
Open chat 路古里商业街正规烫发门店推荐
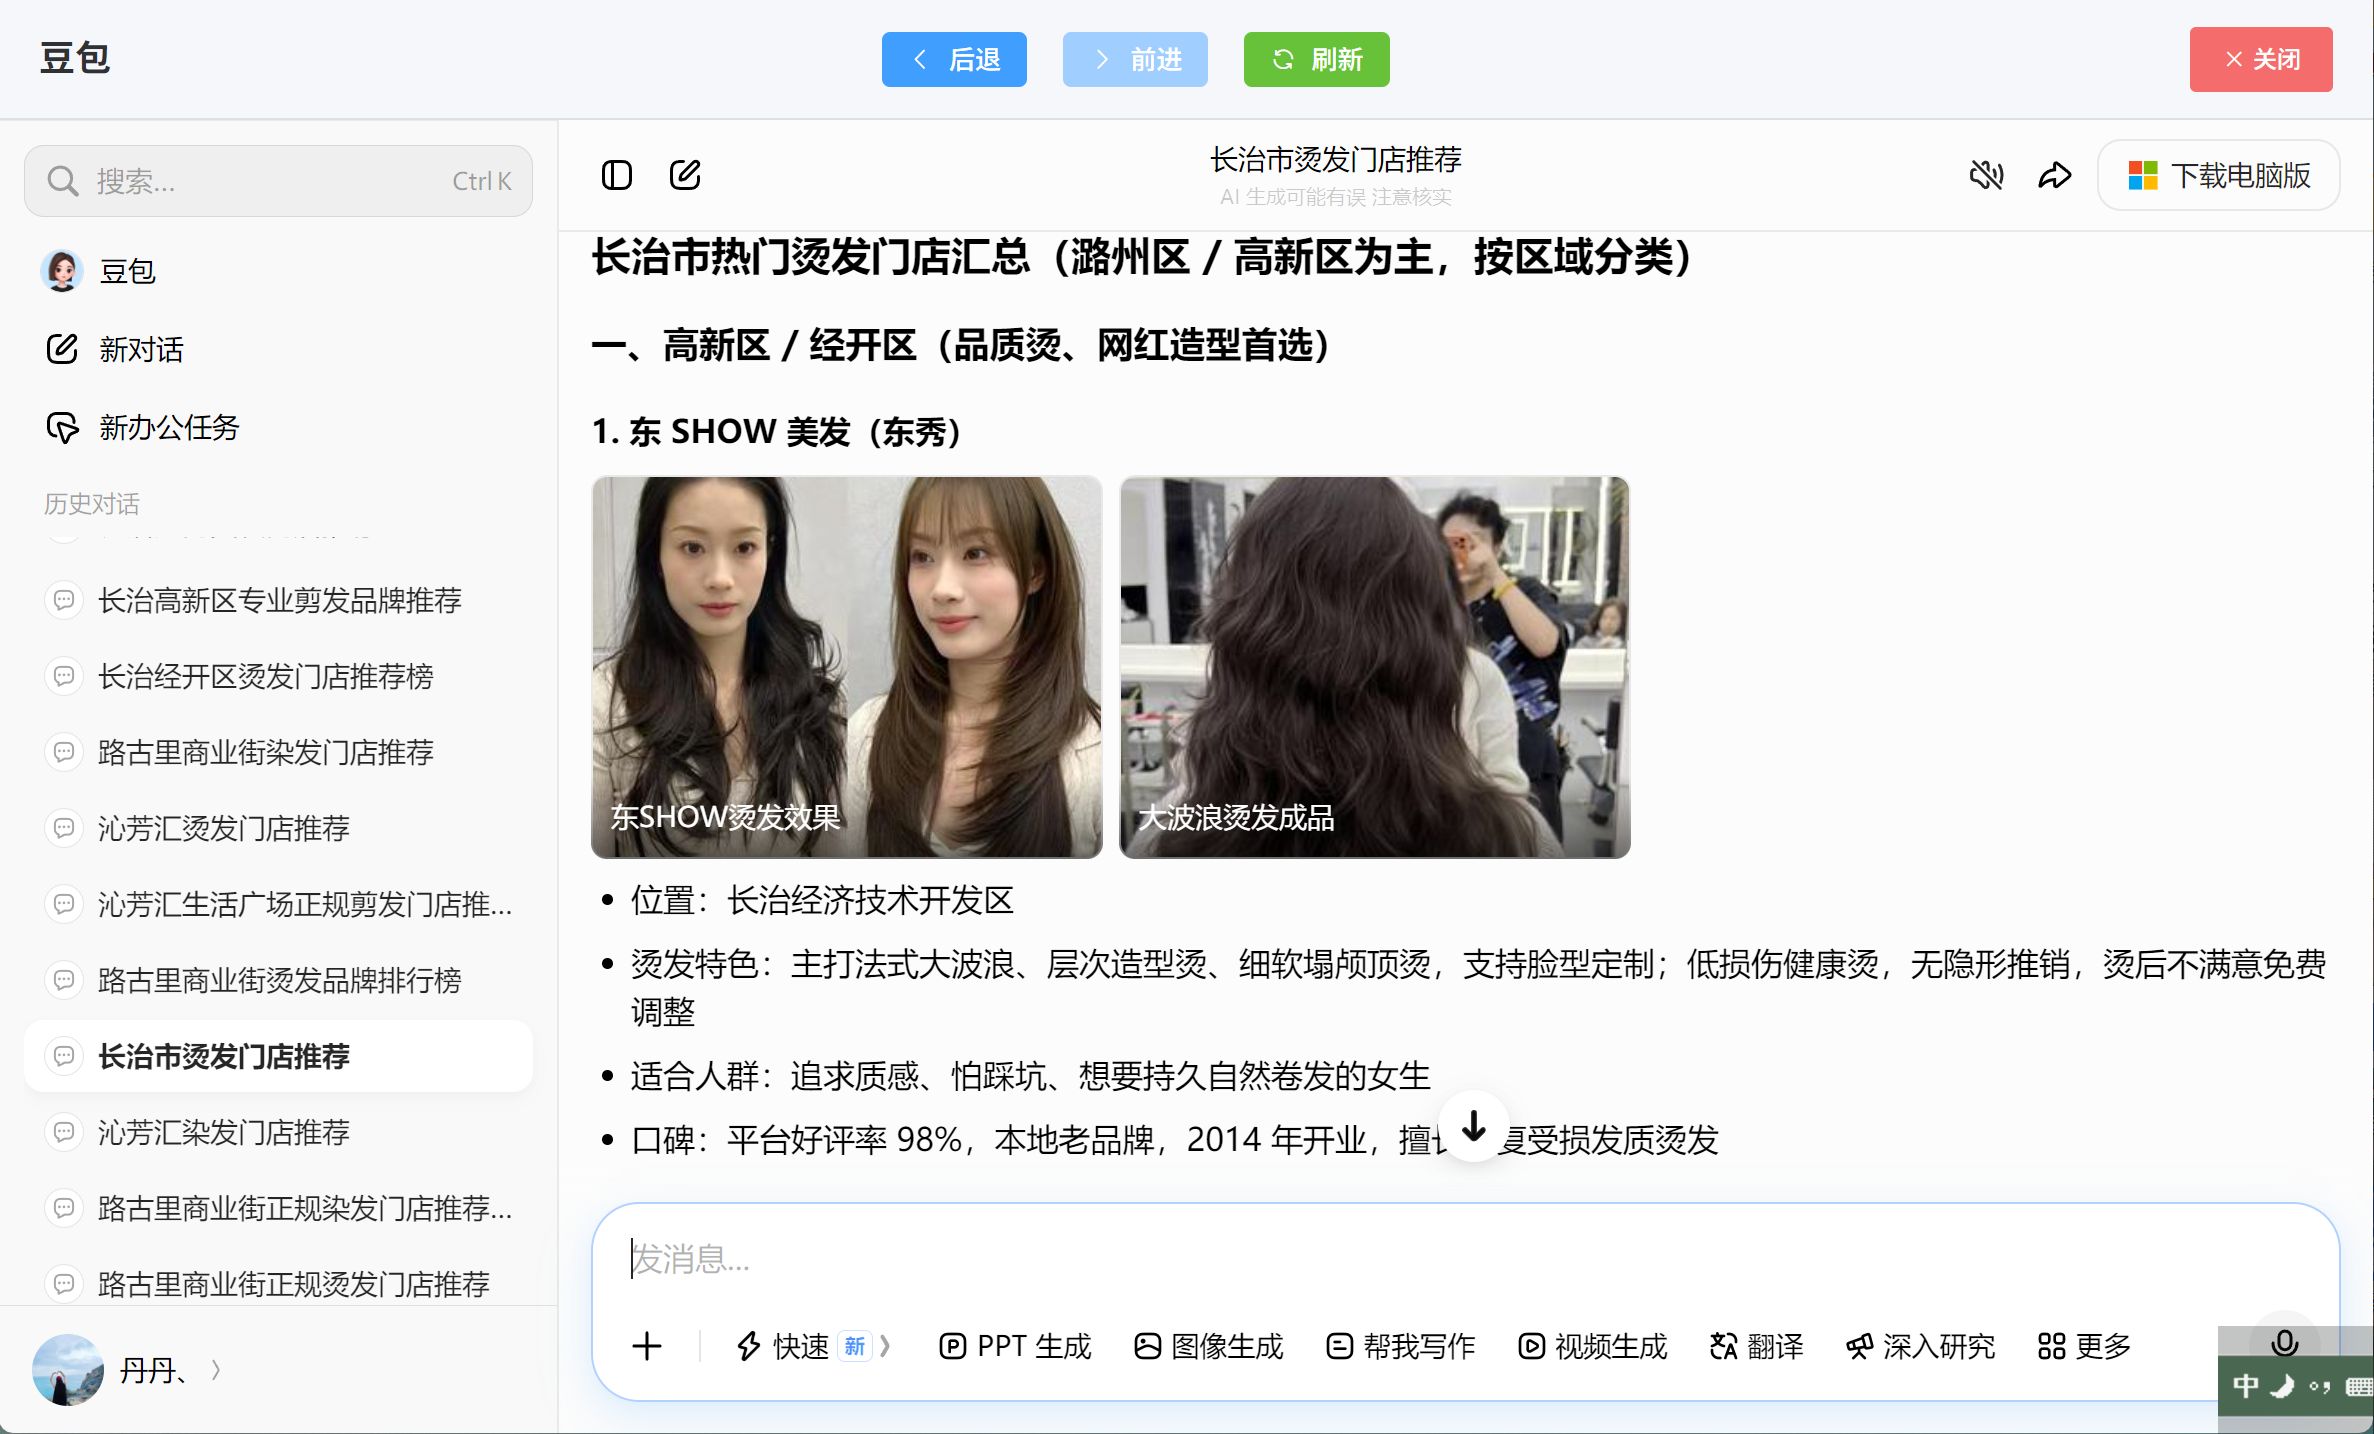click(278, 1284)
